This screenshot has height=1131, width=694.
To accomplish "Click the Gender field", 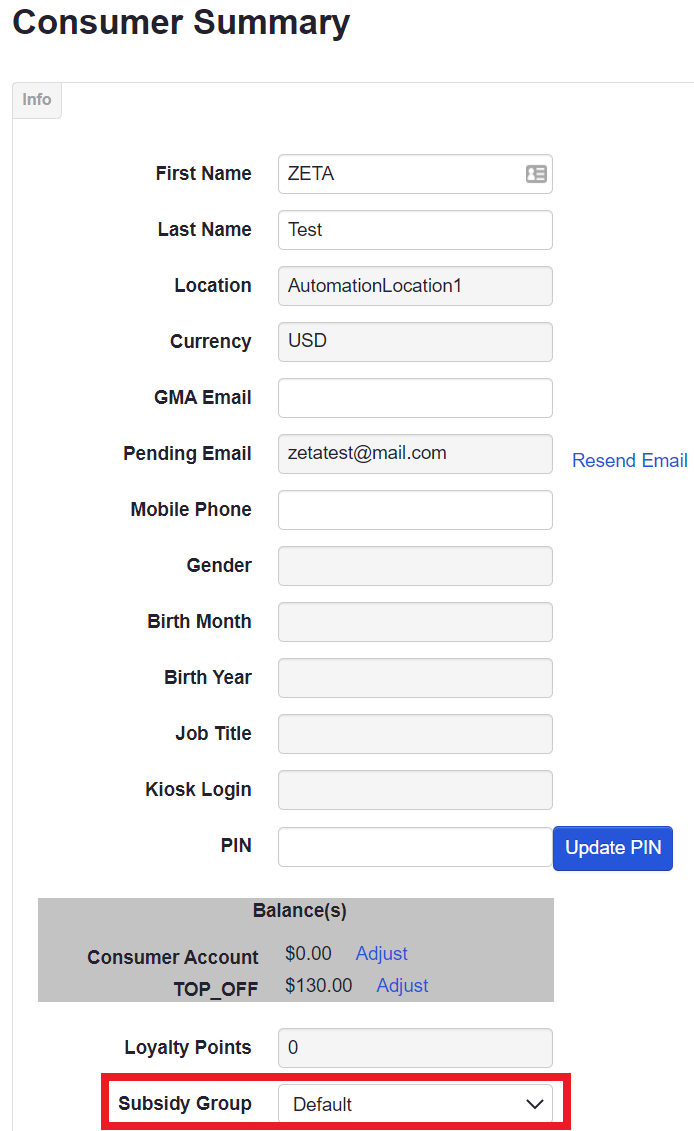I will (416, 566).
